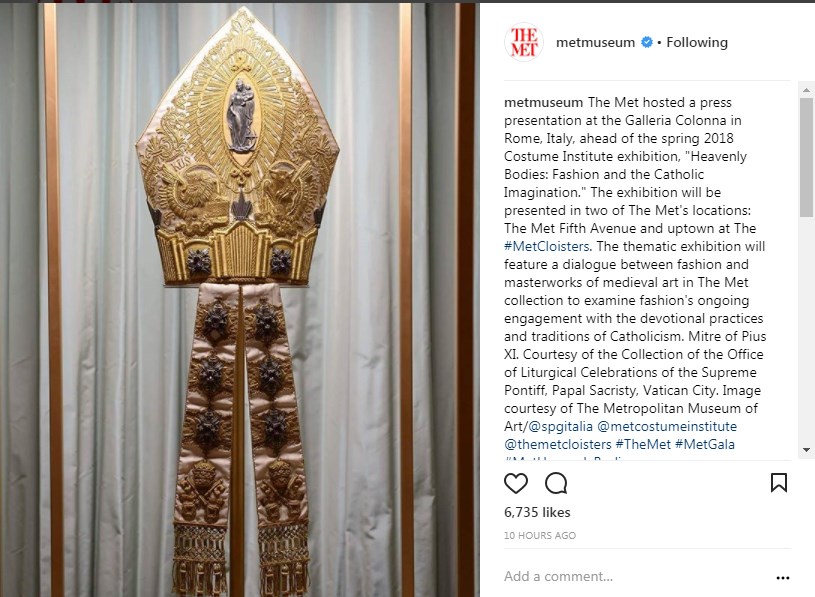Viewport: 815px width, 597px height.
Task: Click scrollbar up arrow in caption
Action: 806,90
